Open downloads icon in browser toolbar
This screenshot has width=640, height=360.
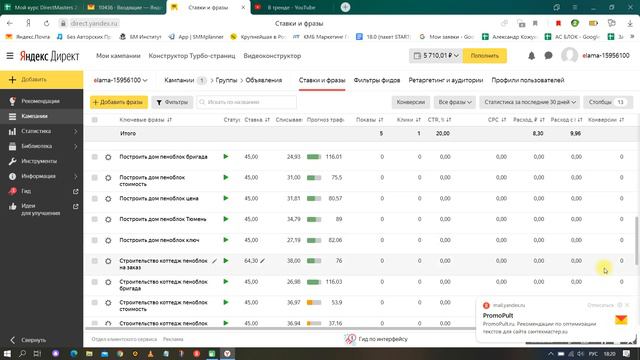630,23
